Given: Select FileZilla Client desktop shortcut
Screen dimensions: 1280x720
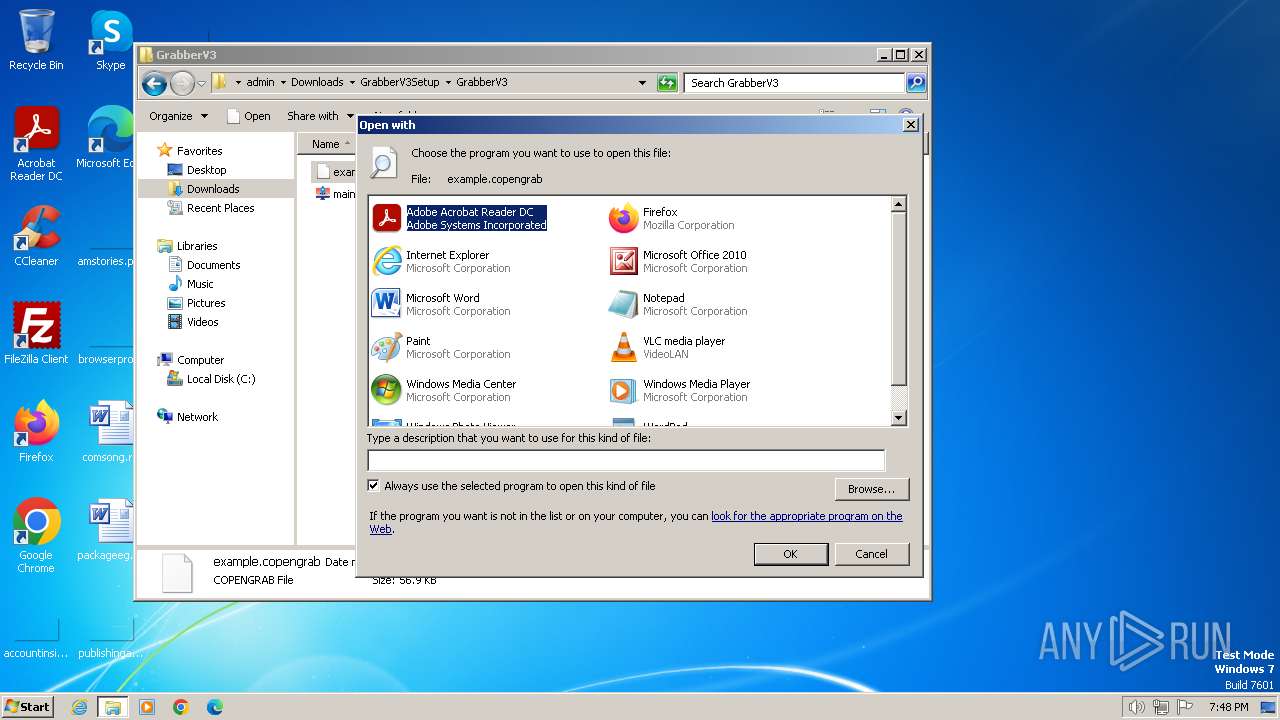Looking at the screenshot, I should [36, 333].
